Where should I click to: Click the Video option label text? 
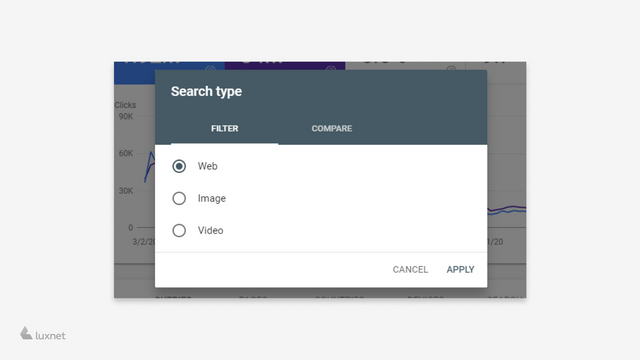tap(210, 231)
